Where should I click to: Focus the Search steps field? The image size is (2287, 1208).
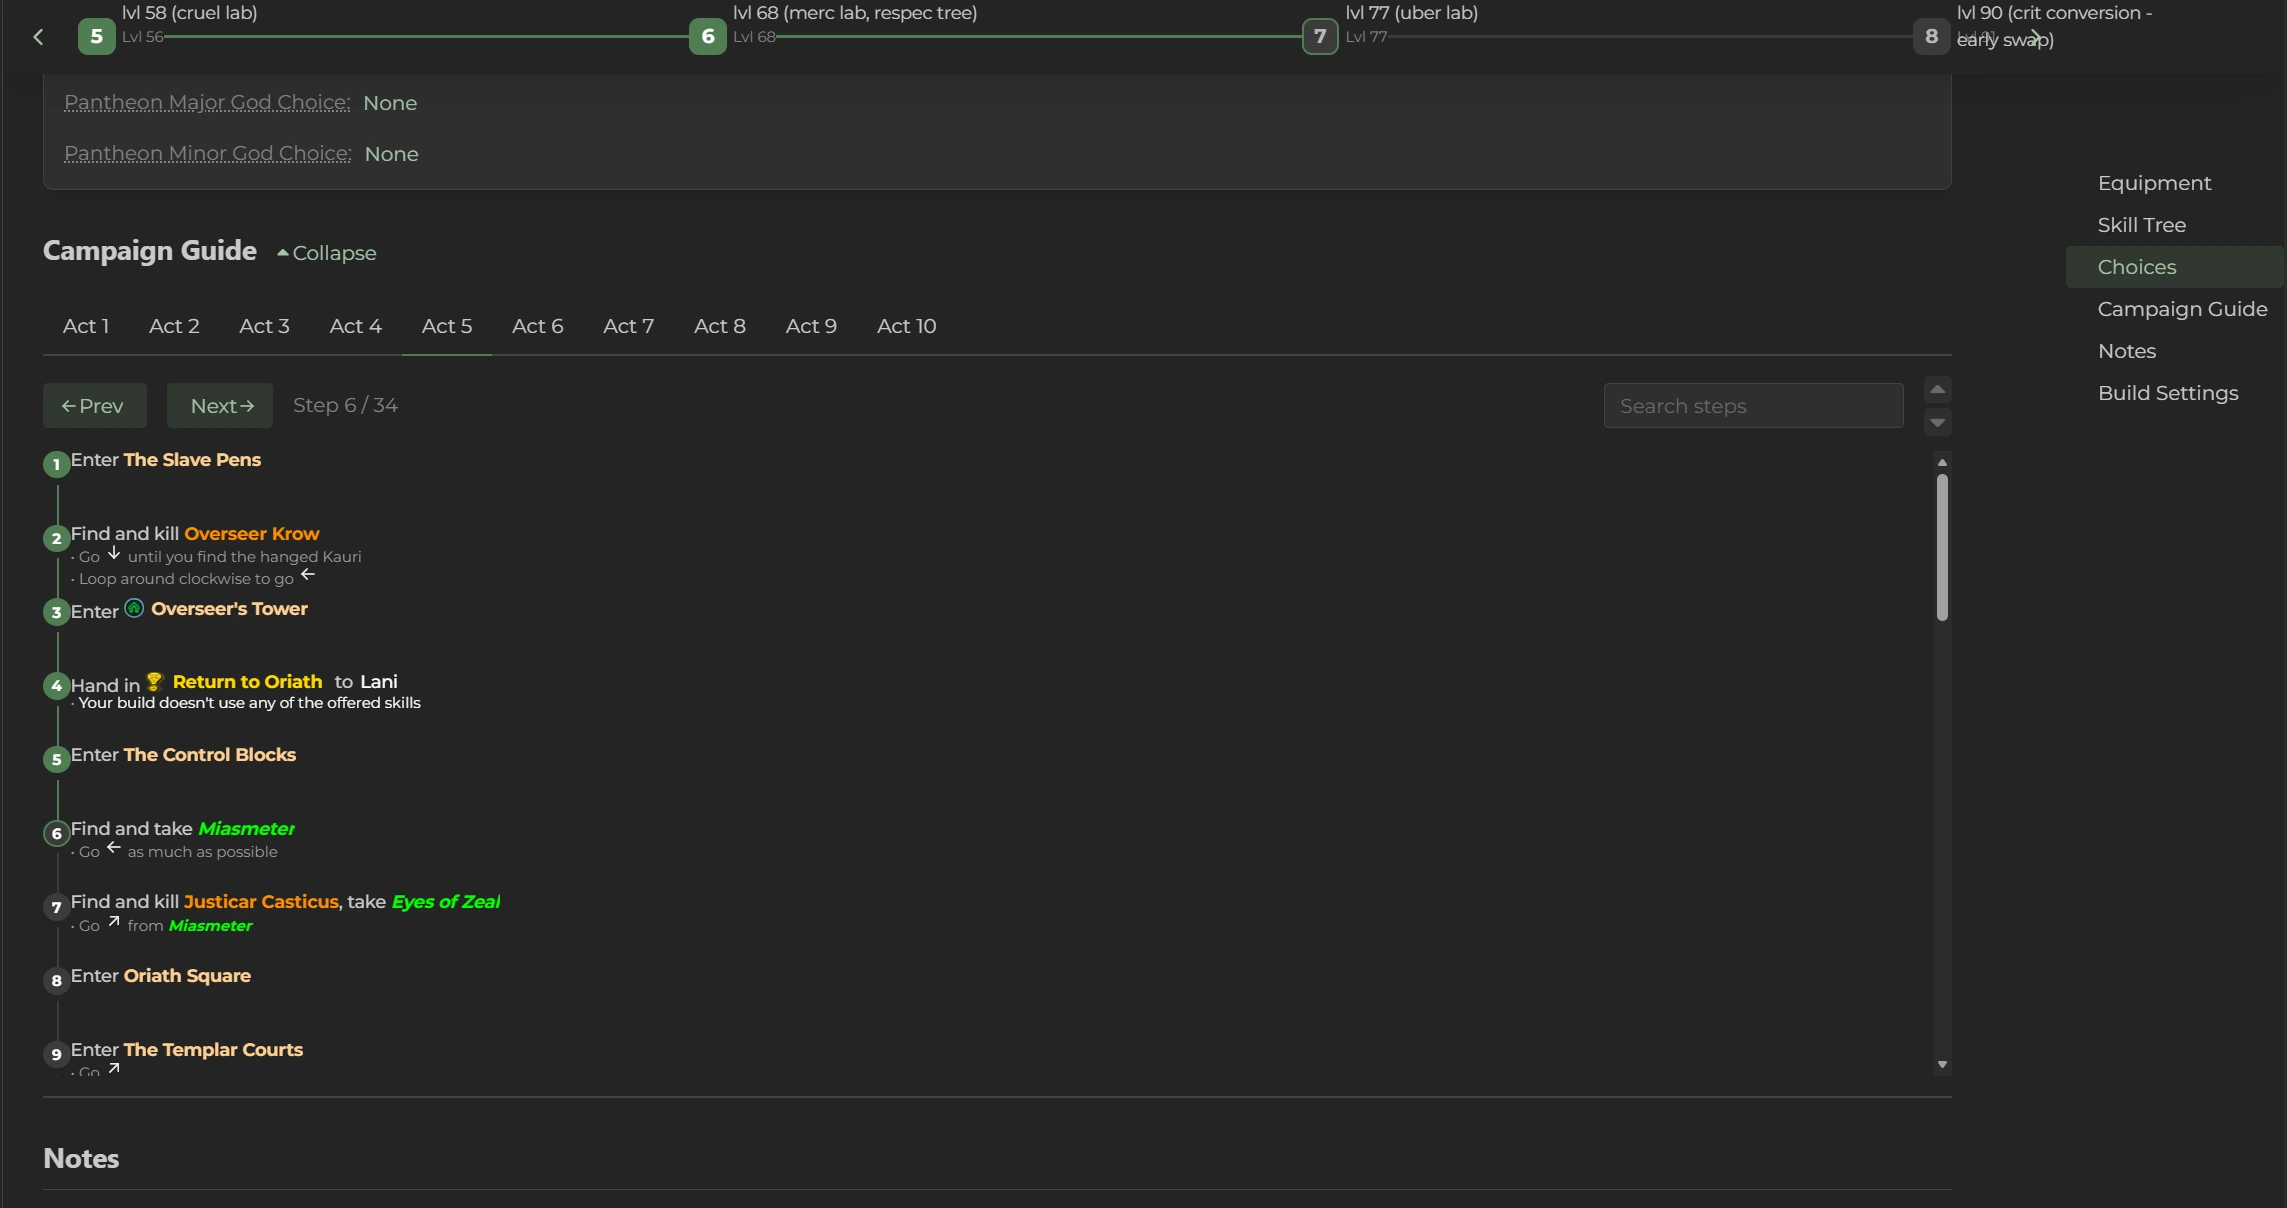point(1752,406)
